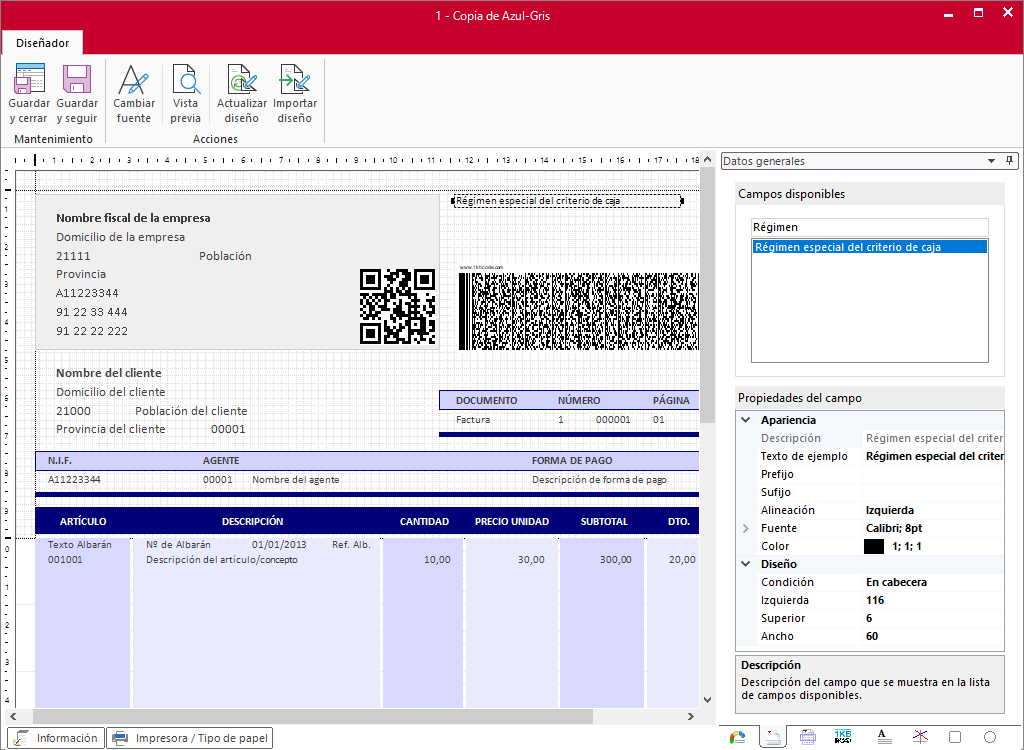
Task: Open the lines drawing tool tab icon
Action: pyautogui.click(x=920, y=738)
